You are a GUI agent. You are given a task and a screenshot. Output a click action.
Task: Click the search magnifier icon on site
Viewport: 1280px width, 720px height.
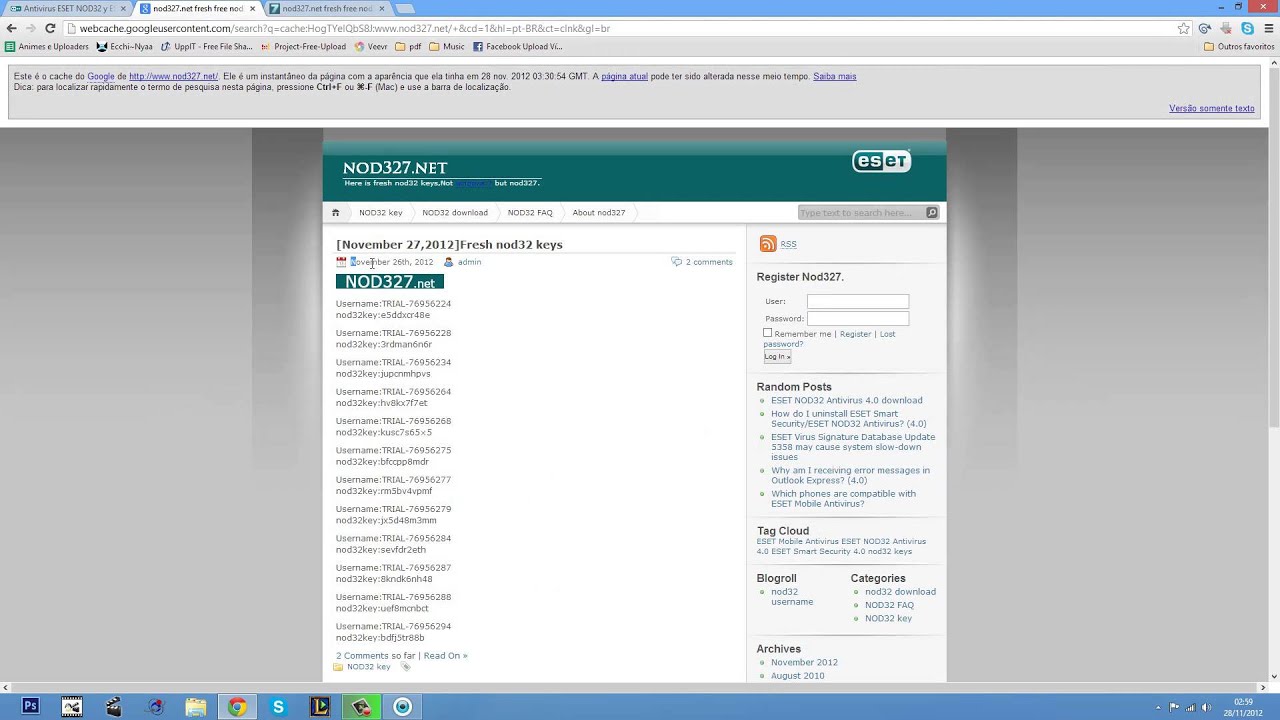(931, 212)
